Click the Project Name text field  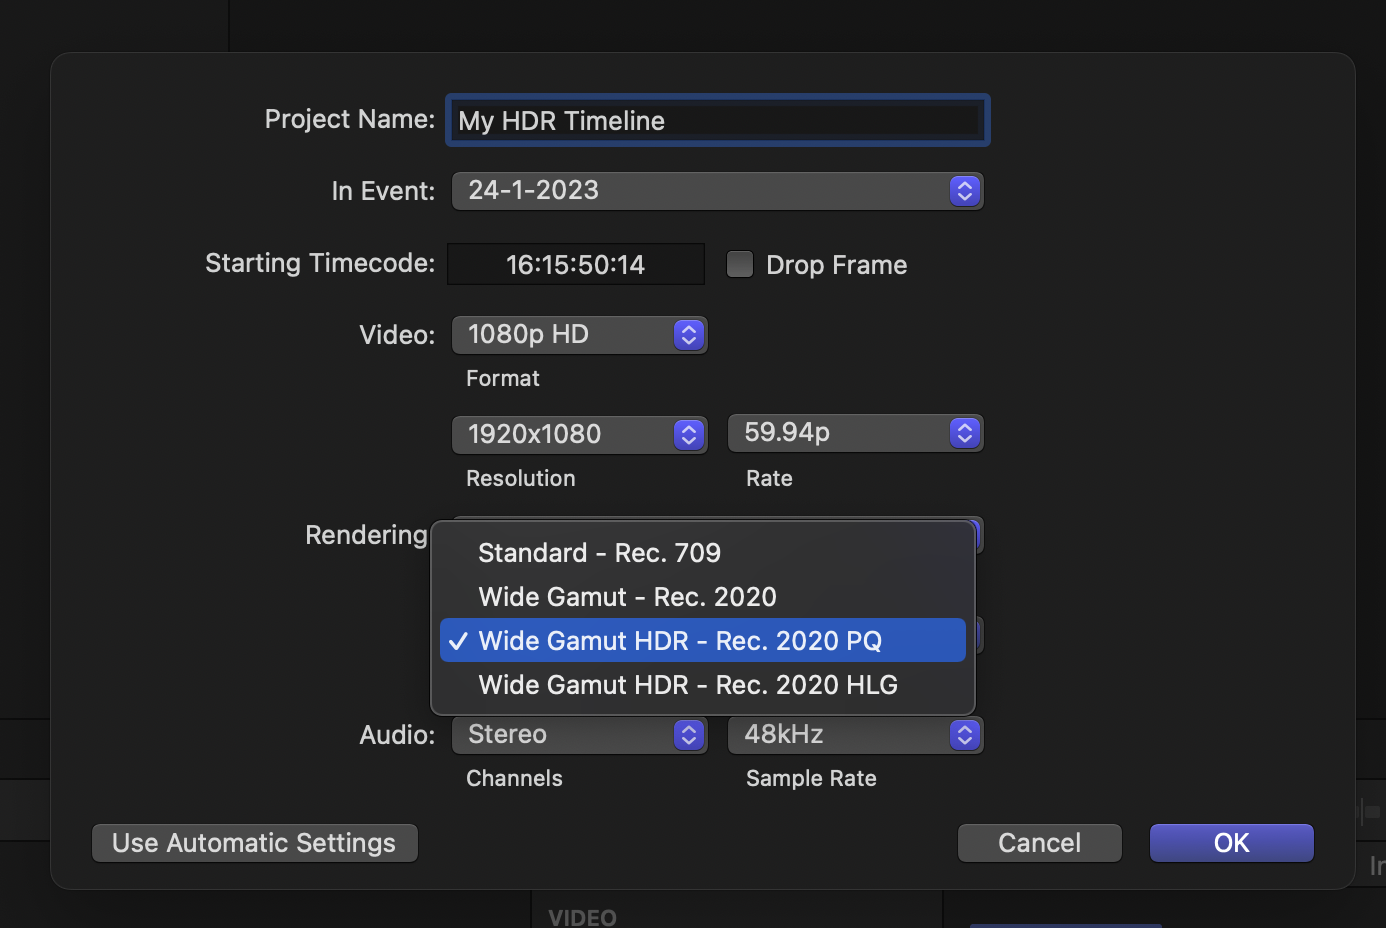(x=716, y=121)
